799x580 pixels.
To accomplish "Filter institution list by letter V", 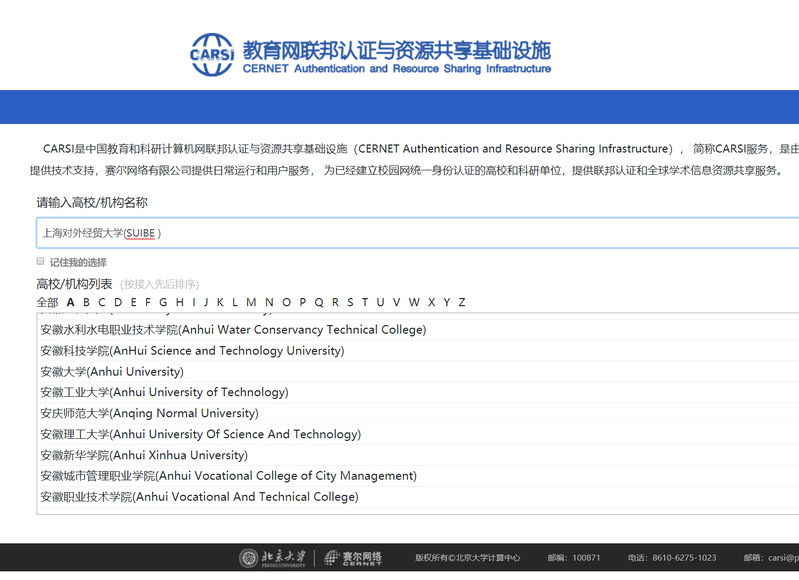I will (396, 302).
